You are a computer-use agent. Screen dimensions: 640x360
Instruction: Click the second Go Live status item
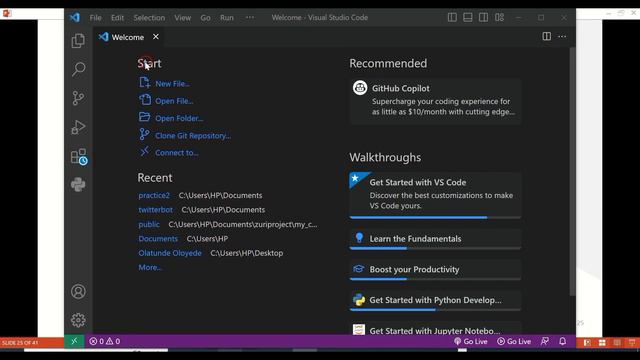pos(514,341)
